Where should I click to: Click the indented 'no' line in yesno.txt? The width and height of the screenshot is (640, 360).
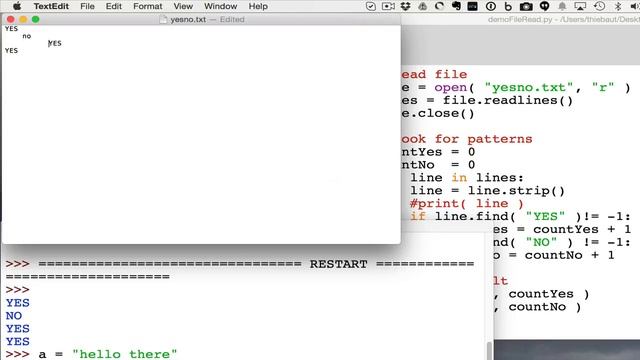click(x=27, y=36)
